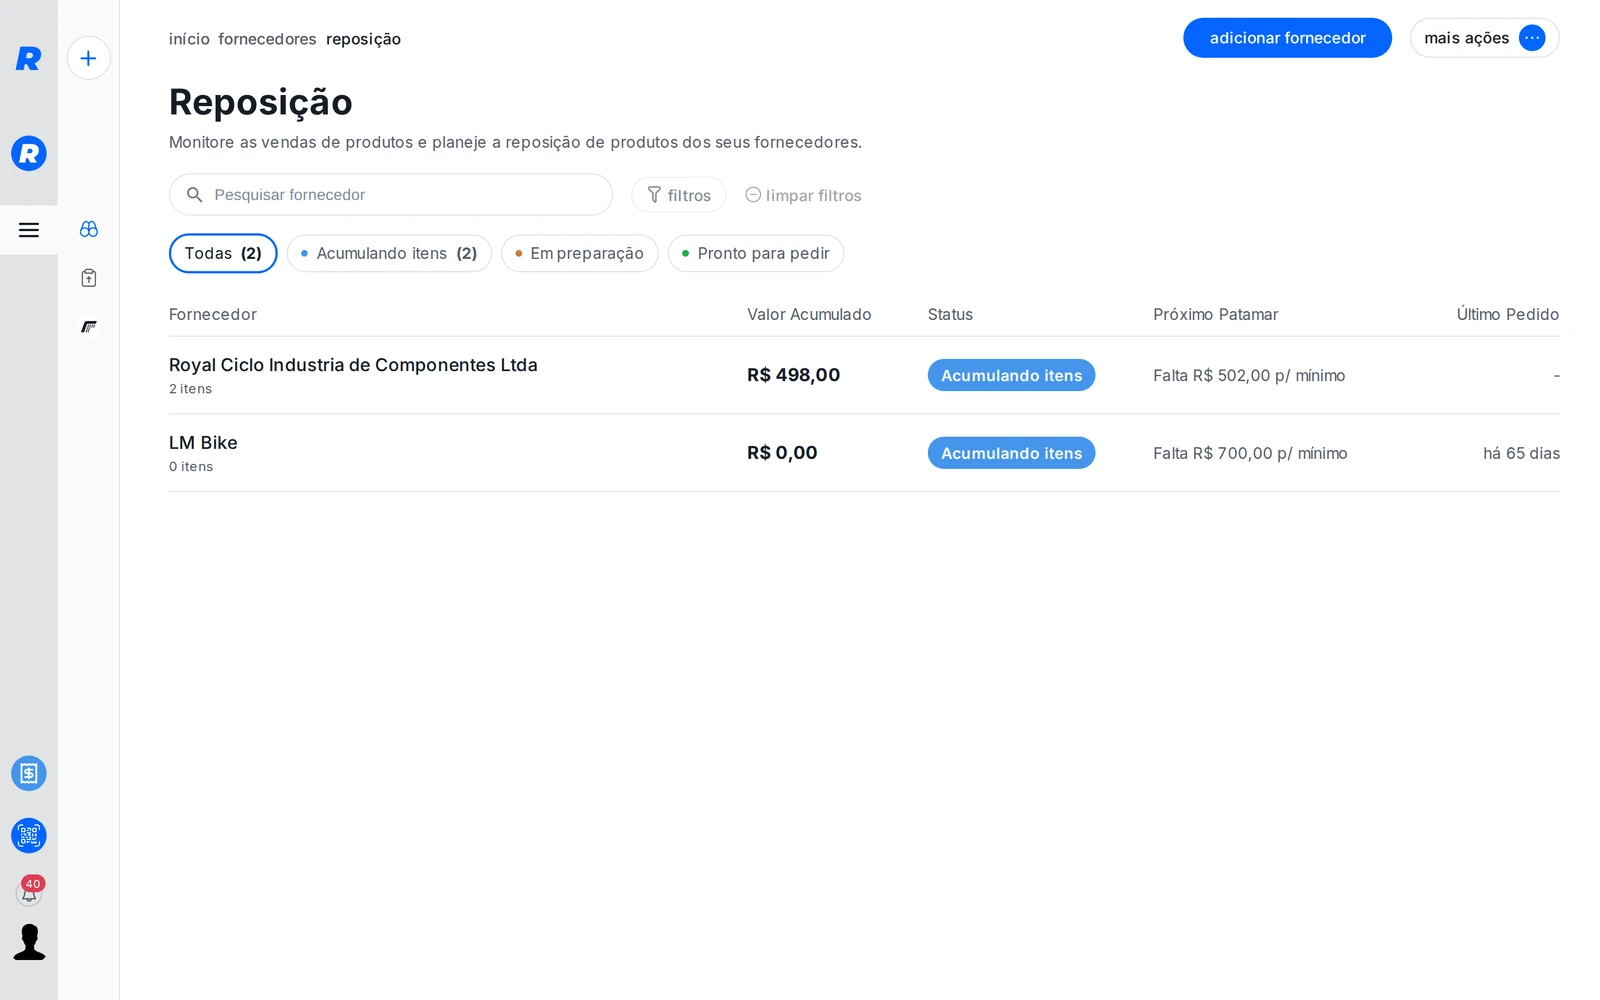Click 'Falta R$ 502,00 p/ mínimo'
This screenshot has width=1600, height=1000.
click(1249, 375)
